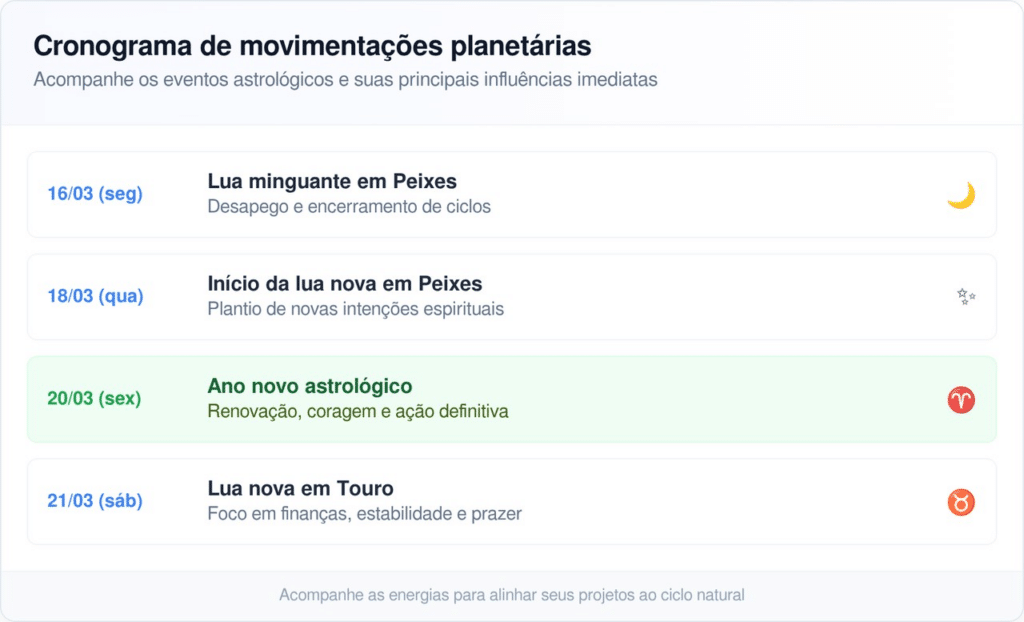The height and width of the screenshot is (622, 1024).
Task: Click the red Aries symbol icon
Action: point(961,400)
